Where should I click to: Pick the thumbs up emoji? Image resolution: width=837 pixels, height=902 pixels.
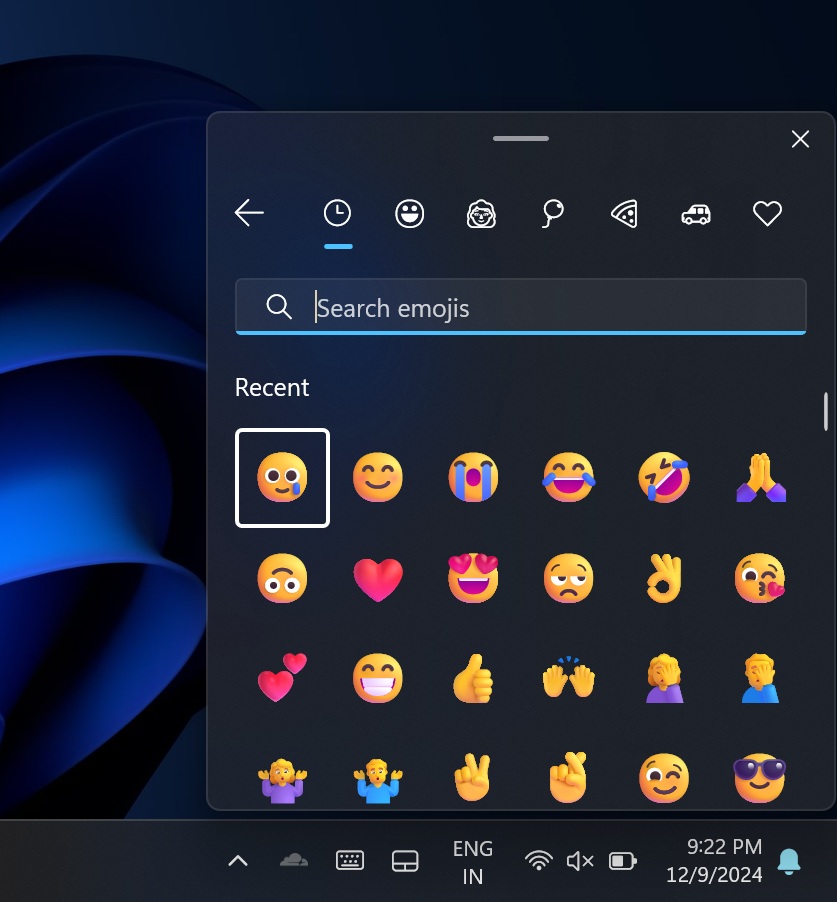point(473,677)
